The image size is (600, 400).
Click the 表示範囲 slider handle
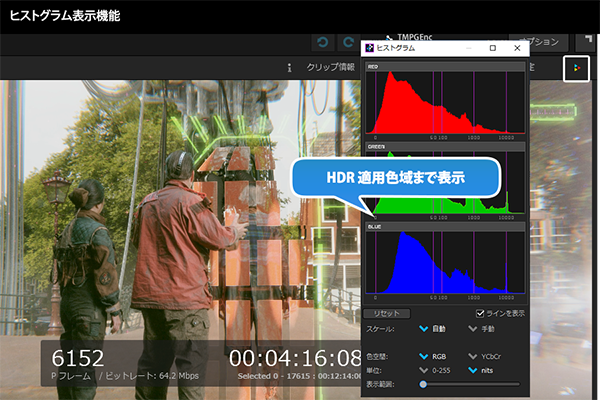[423, 384]
